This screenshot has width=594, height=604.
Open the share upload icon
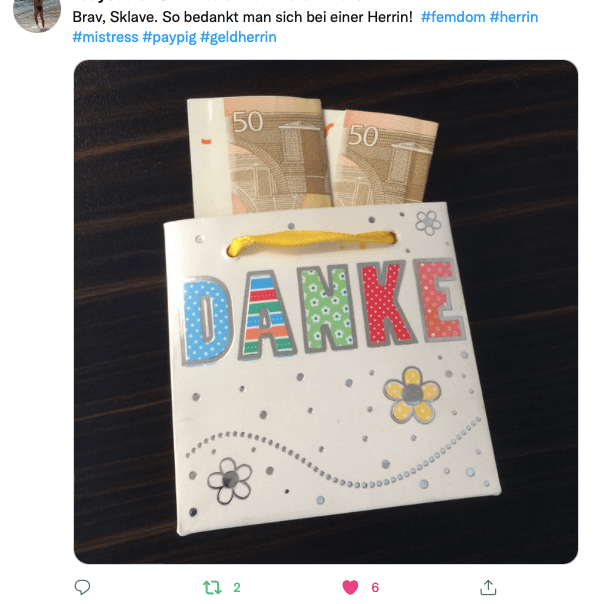pos(488,587)
